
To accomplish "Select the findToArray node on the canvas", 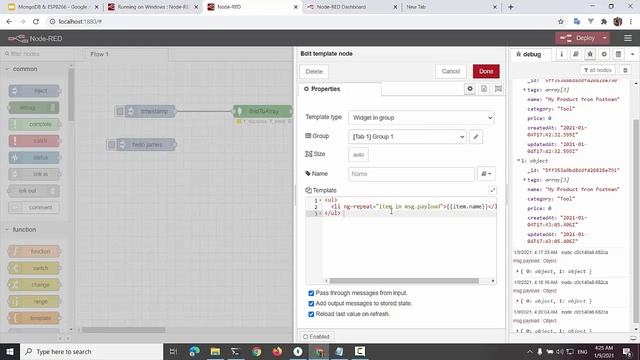I will tap(262, 111).
